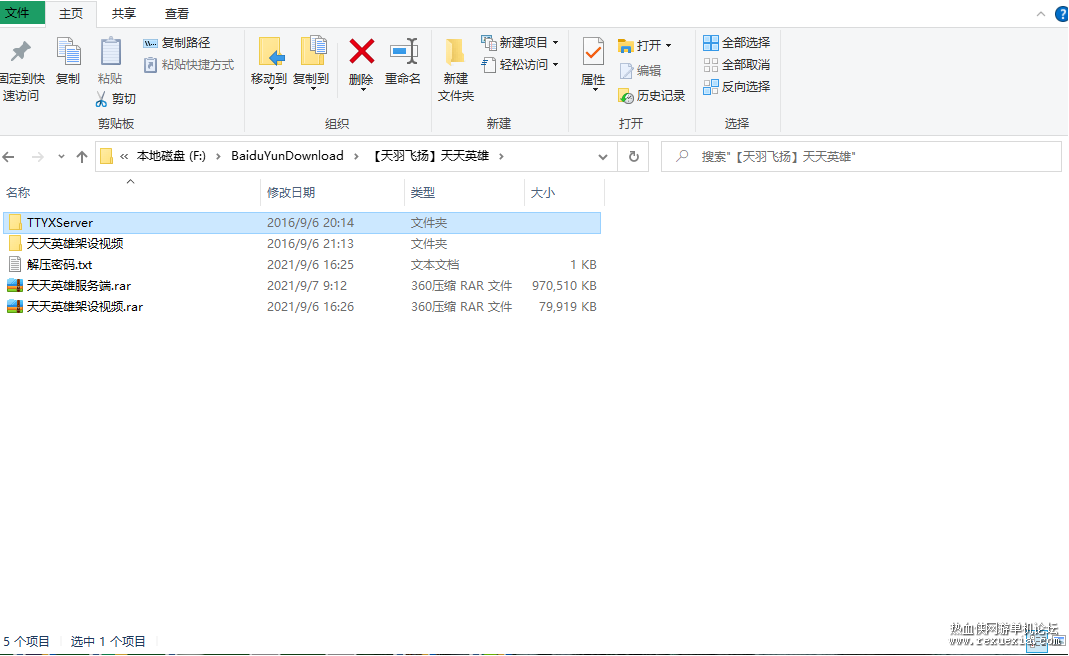Image resolution: width=1069 pixels, height=656 pixels.
Task: Click the refresh button beside address bar
Action: click(633, 157)
